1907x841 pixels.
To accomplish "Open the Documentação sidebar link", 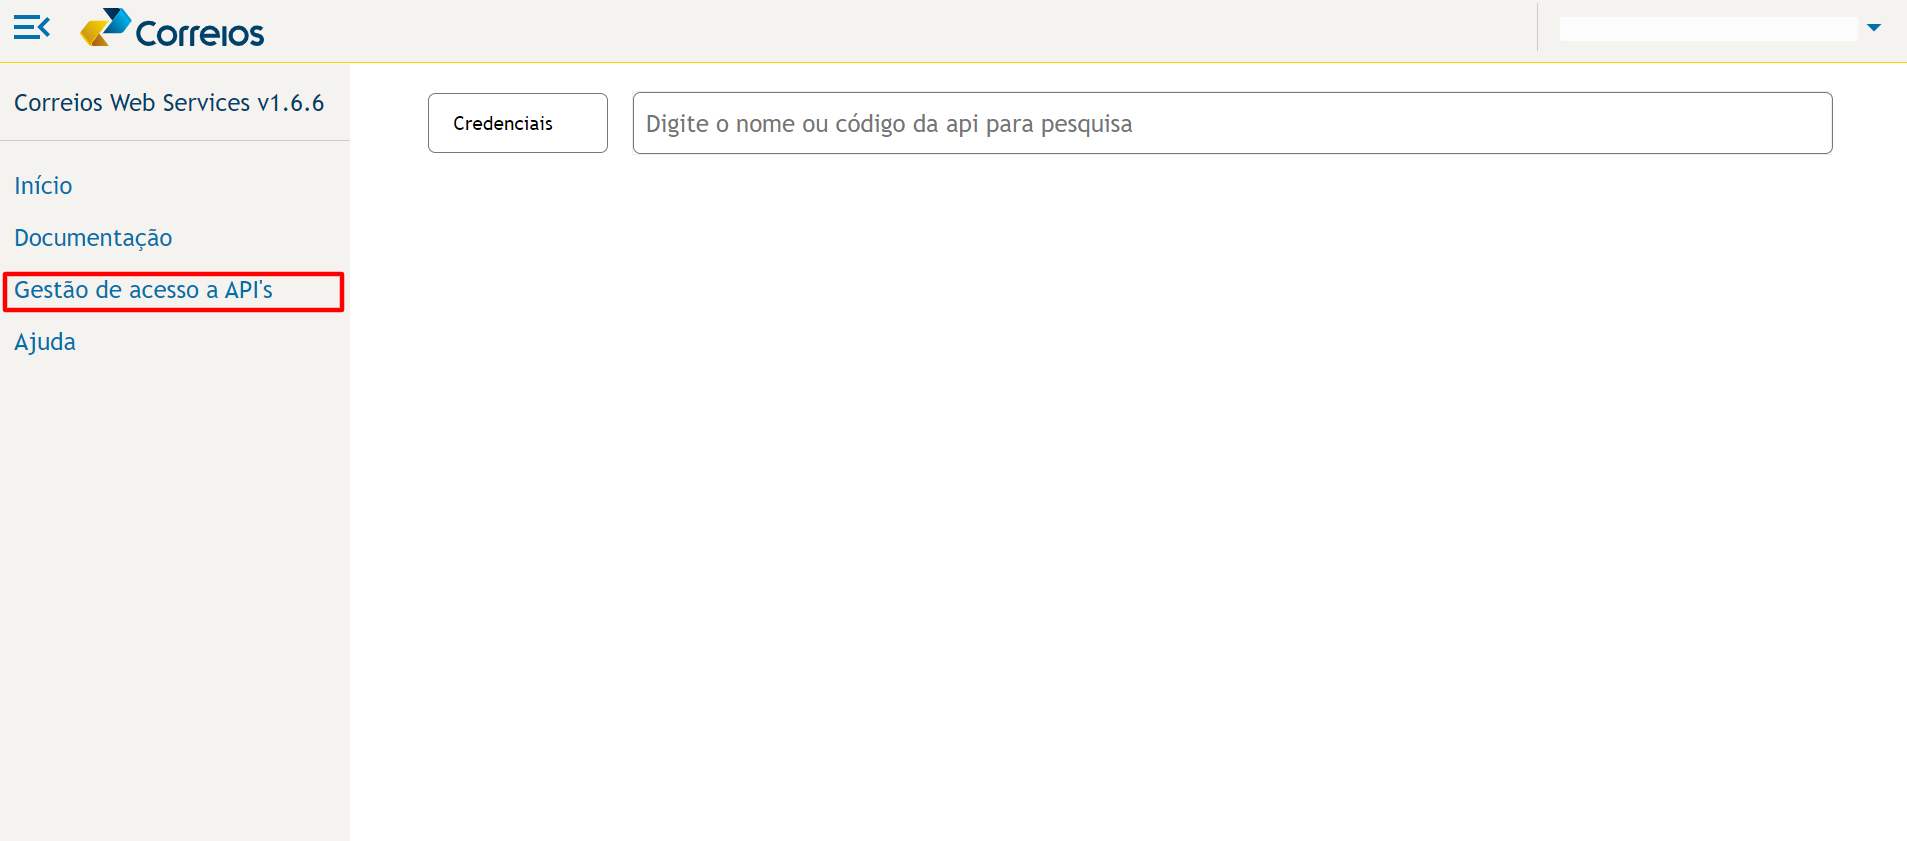I will click(x=93, y=238).
